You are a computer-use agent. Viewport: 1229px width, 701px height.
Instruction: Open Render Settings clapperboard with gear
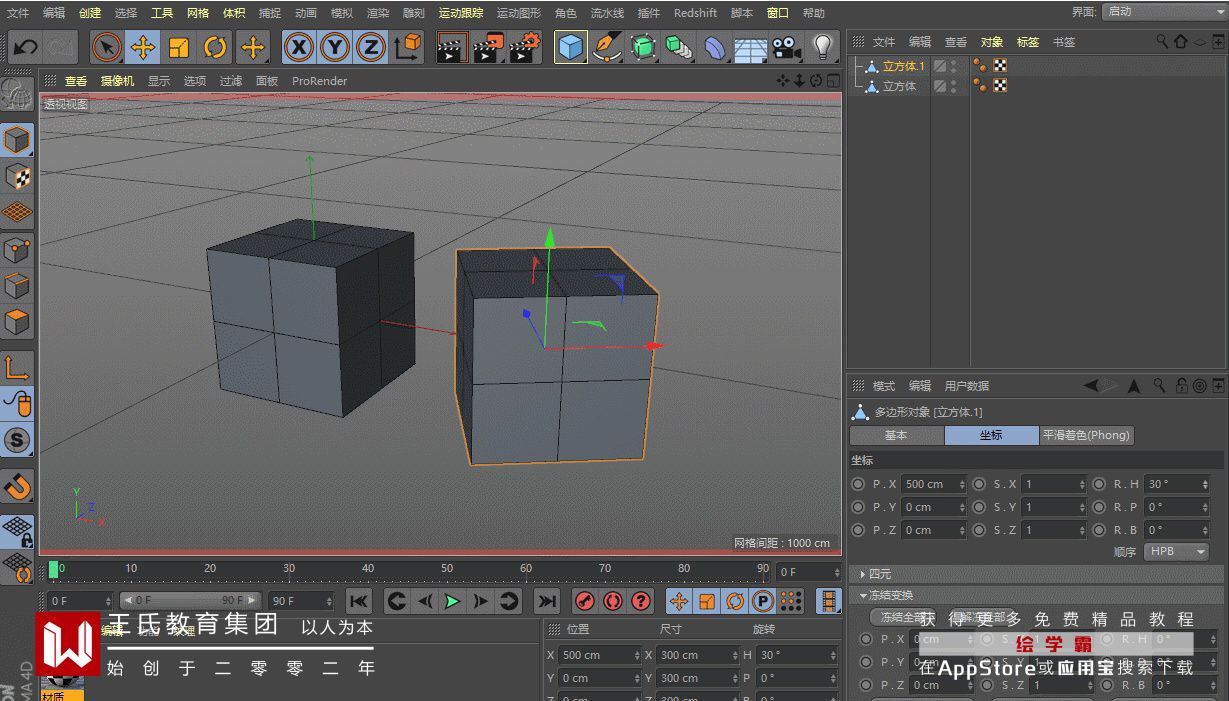525,47
